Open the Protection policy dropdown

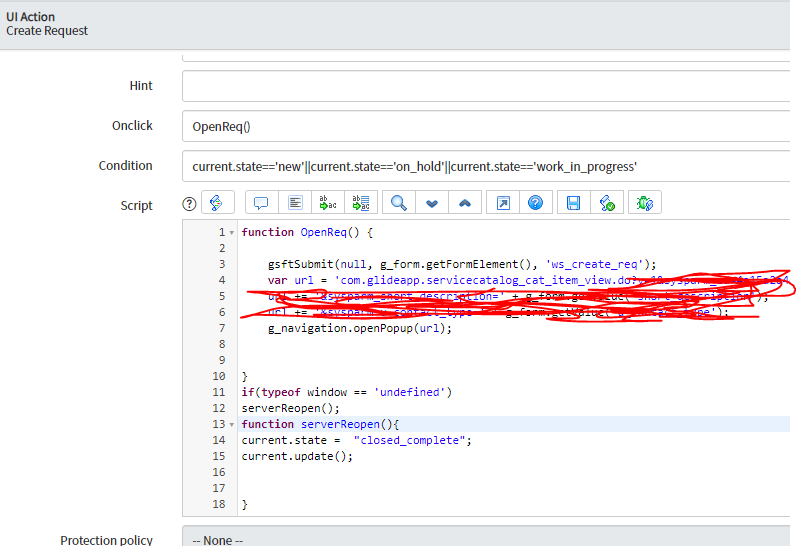click(x=486, y=537)
